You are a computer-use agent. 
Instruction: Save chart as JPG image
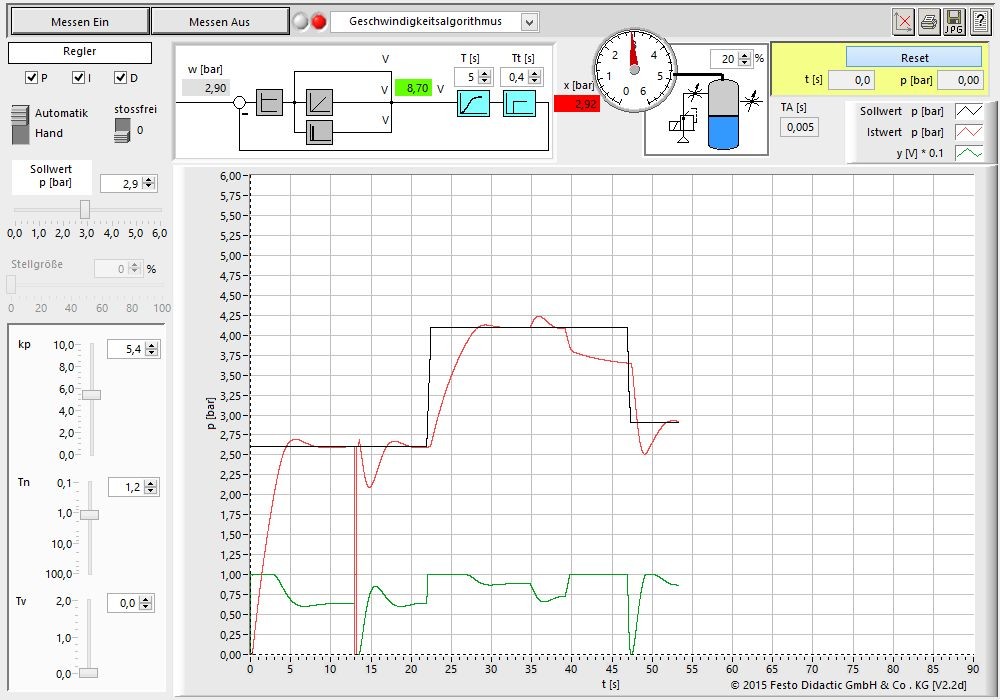tap(954, 21)
